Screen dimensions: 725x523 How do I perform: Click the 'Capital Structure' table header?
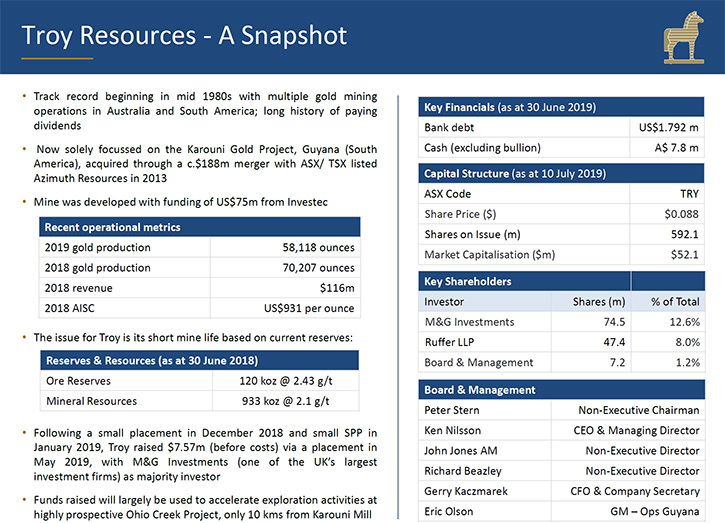pyautogui.click(x=561, y=173)
